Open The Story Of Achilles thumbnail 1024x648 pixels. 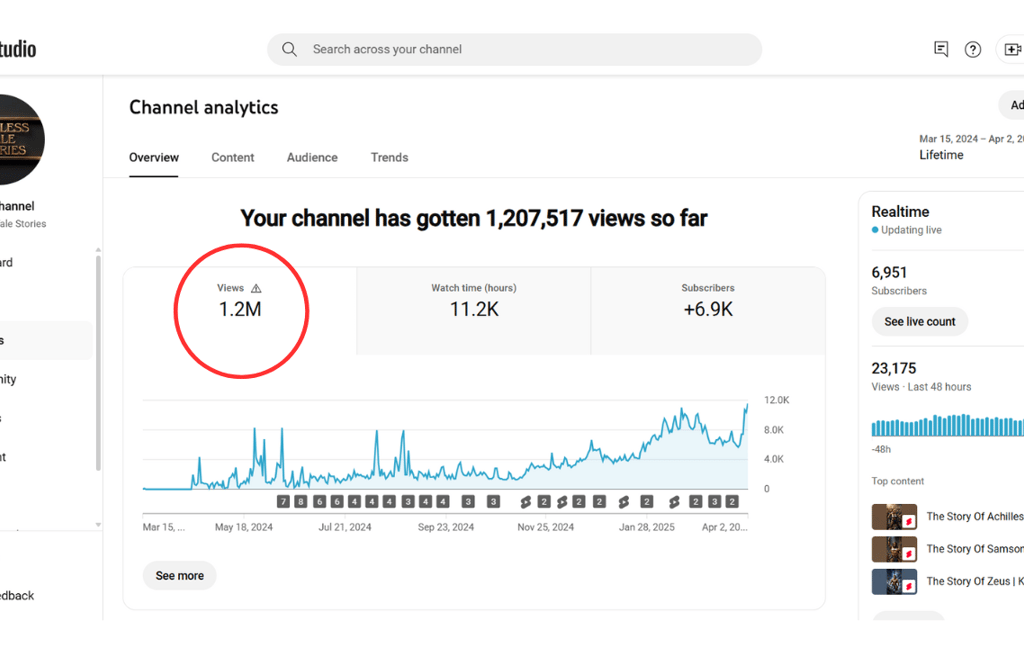tap(894, 517)
